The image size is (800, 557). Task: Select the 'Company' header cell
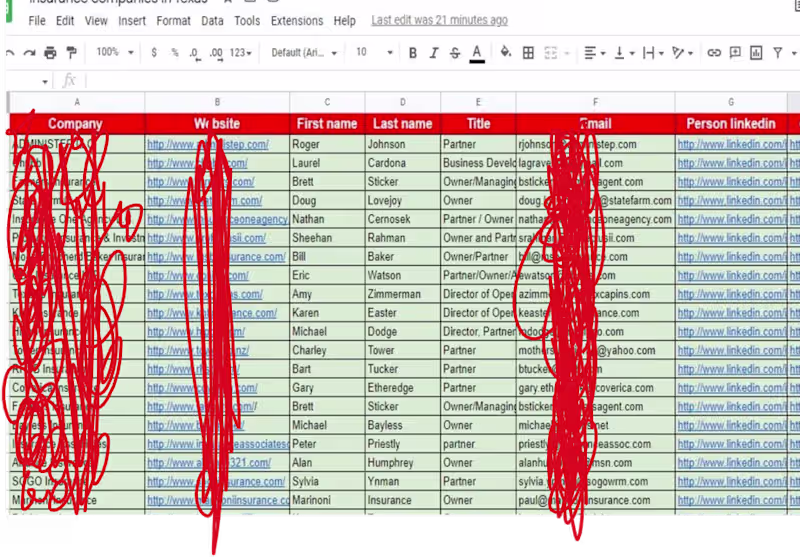[77, 123]
